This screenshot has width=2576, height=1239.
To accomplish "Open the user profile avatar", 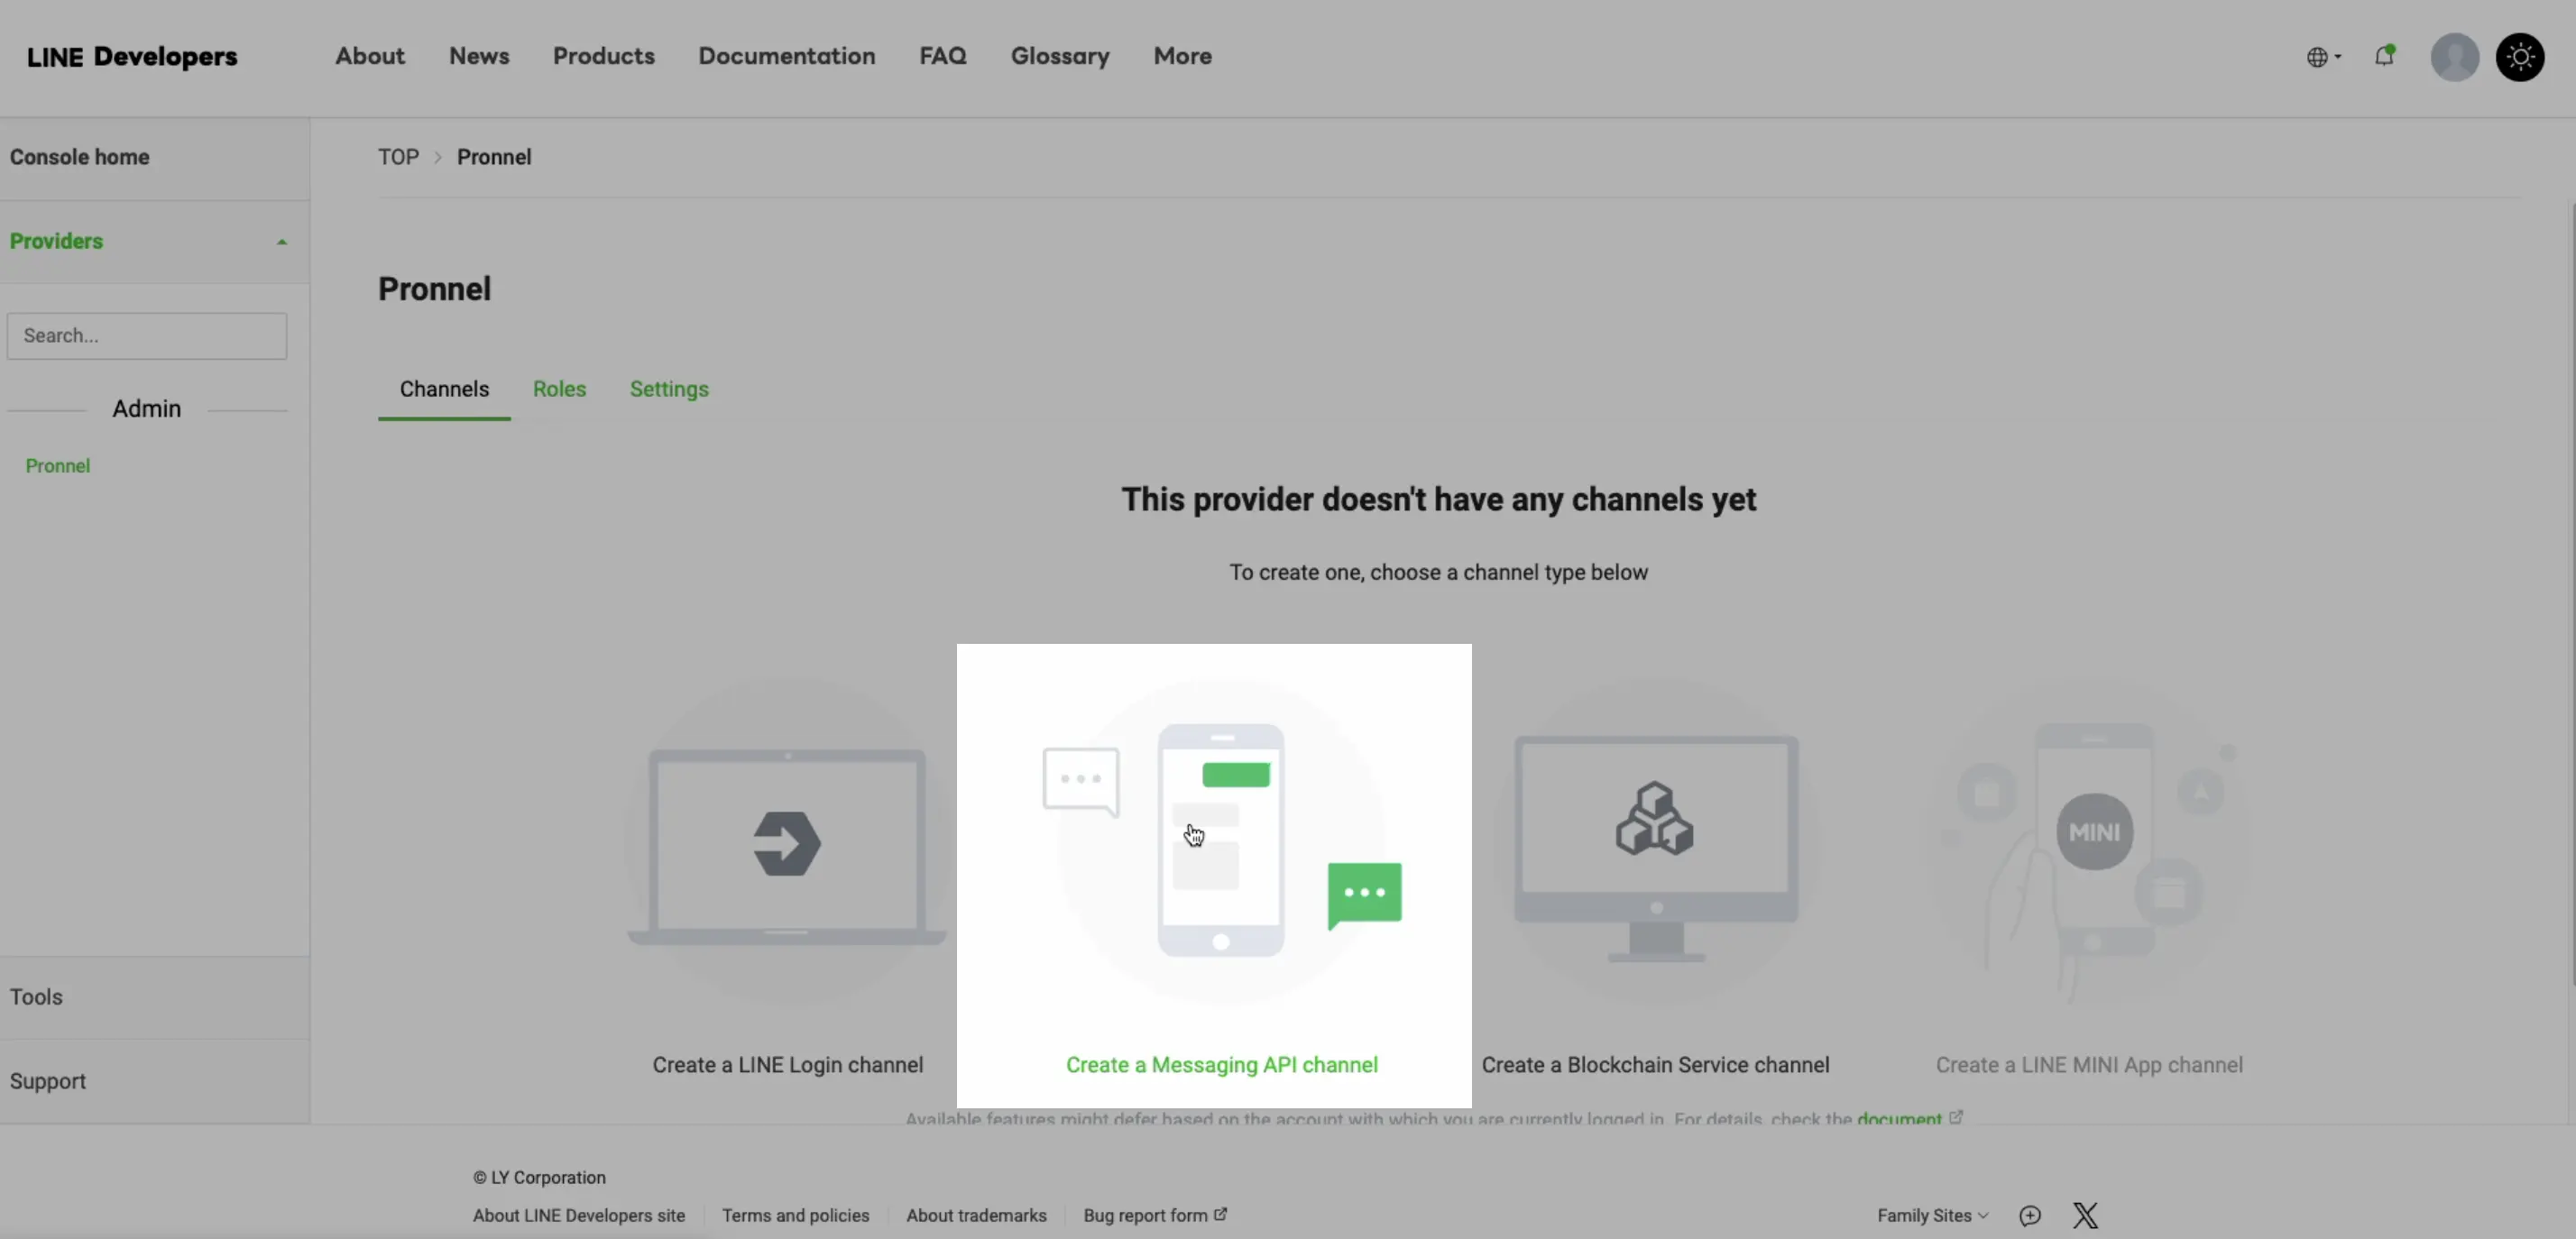I will pos(2454,57).
